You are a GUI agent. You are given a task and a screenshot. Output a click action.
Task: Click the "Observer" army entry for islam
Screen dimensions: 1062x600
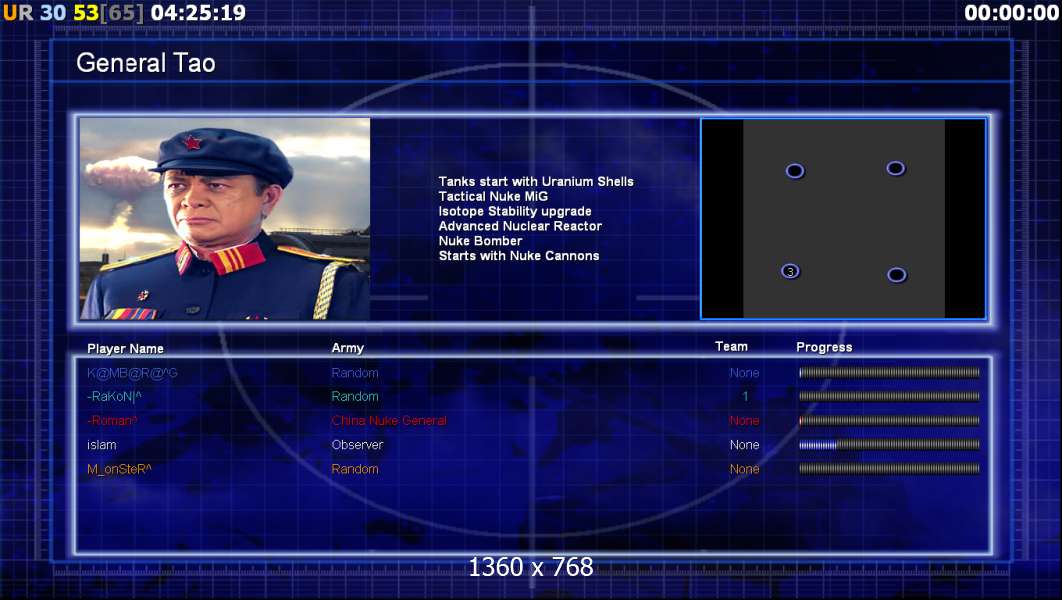pos(357,445)
